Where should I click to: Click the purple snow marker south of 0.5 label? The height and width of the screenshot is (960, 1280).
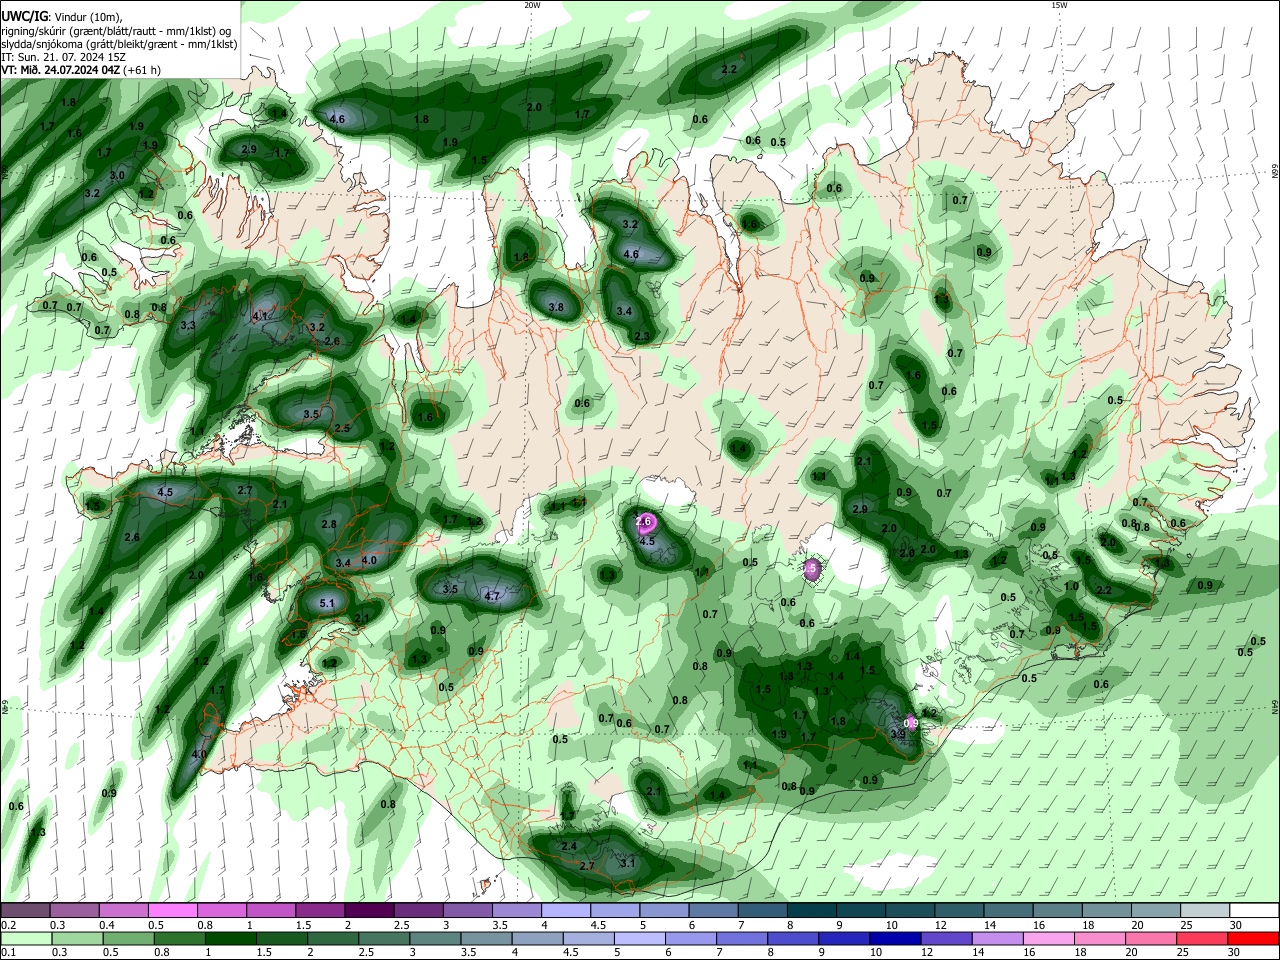pyautogui.click(x=811, y=569)
